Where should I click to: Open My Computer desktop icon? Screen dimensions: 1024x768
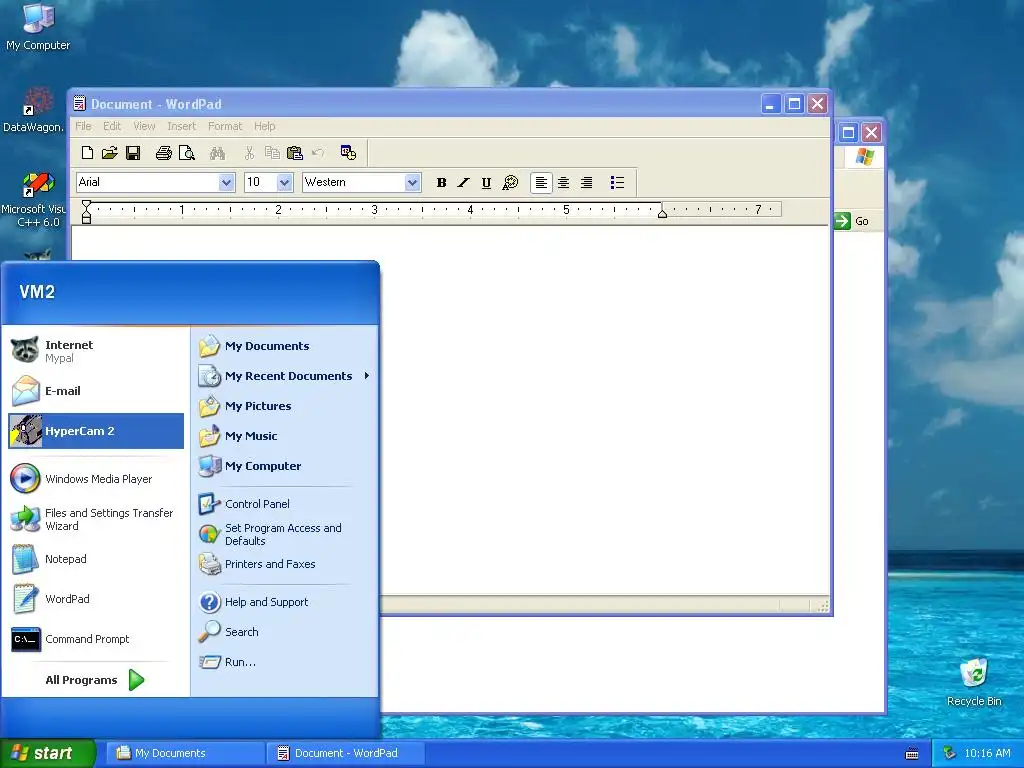(38, 27)
